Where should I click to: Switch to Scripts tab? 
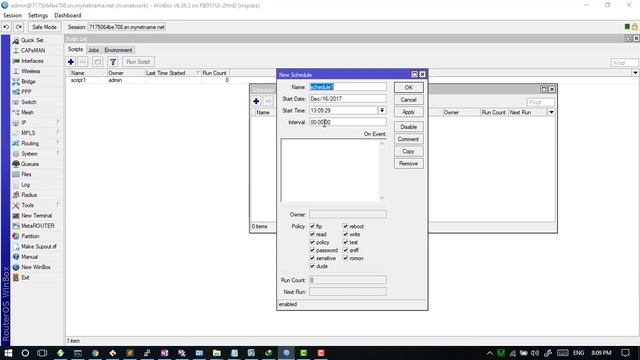tap(75, 49)
